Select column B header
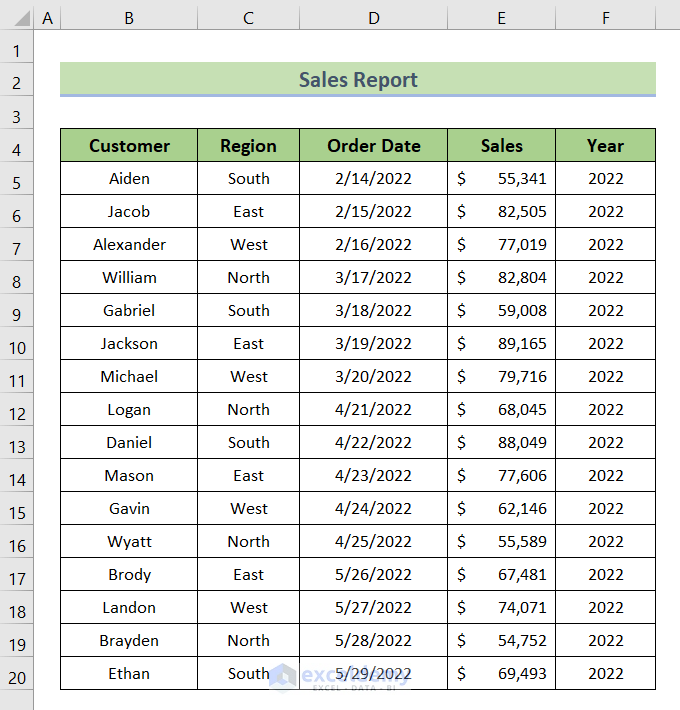This screenshot has width=680, height=710. click(x=129, y=17)
